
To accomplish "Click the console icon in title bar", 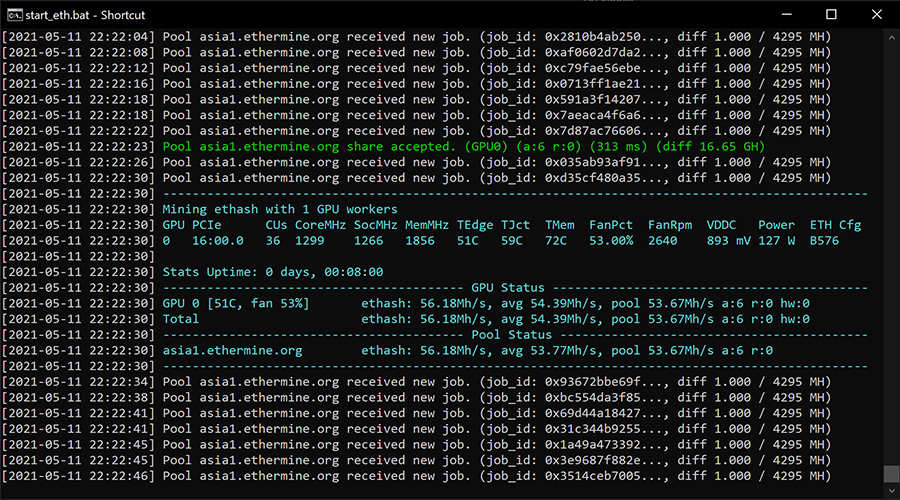I will pyautogui.click(x=14, y=15).
